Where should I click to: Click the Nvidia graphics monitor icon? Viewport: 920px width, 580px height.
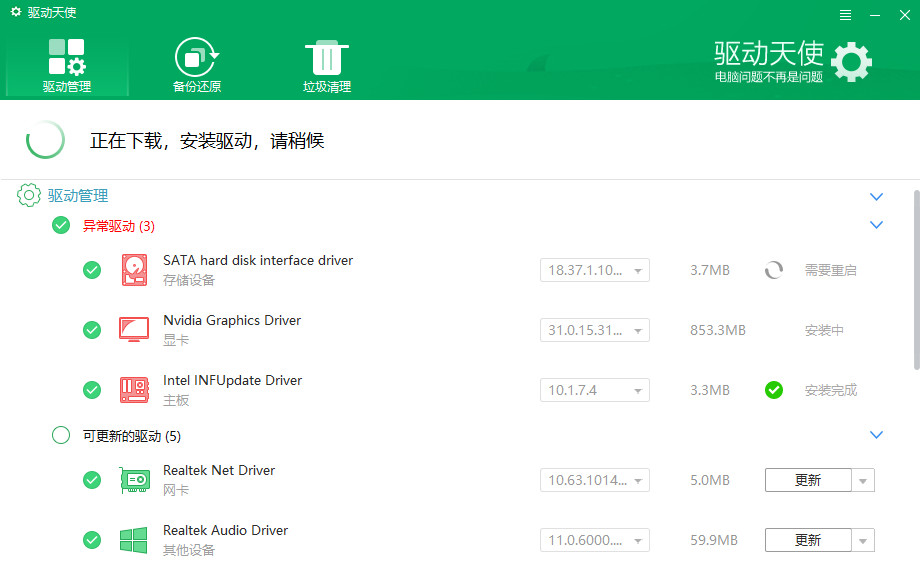133,330
